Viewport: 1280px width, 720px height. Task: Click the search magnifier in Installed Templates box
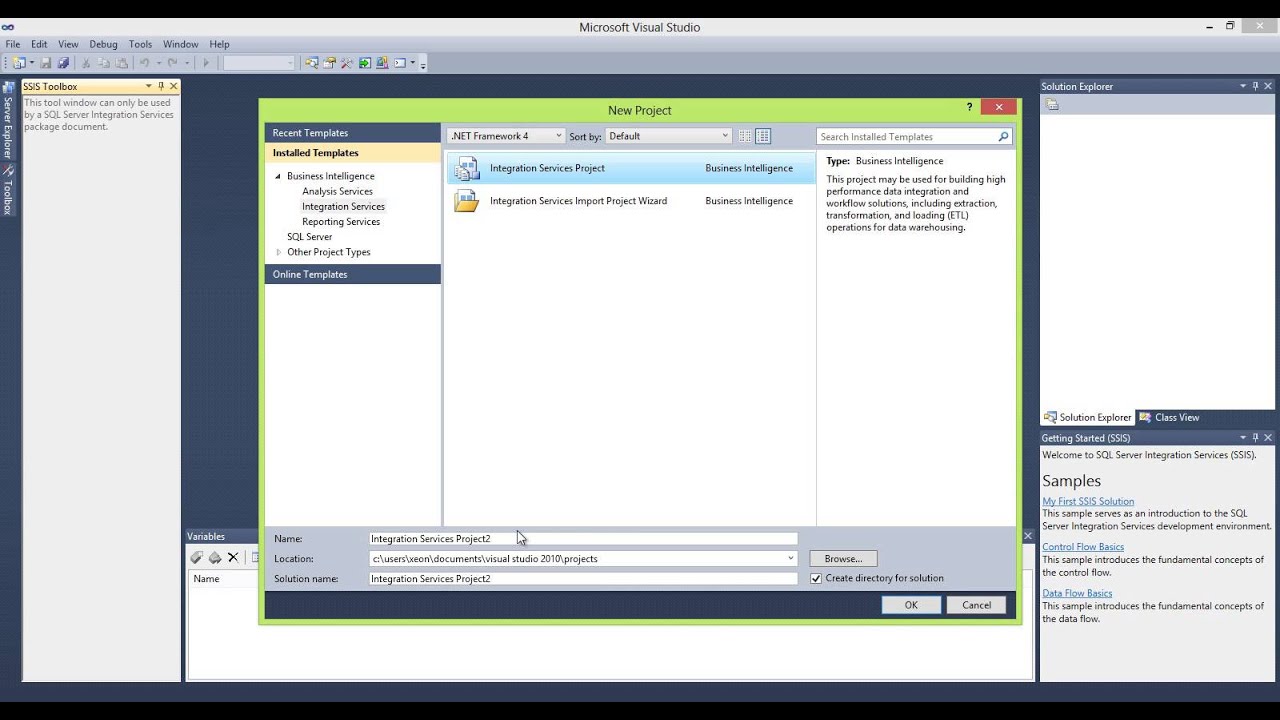pyautogui.click(x=1003, y=136)
